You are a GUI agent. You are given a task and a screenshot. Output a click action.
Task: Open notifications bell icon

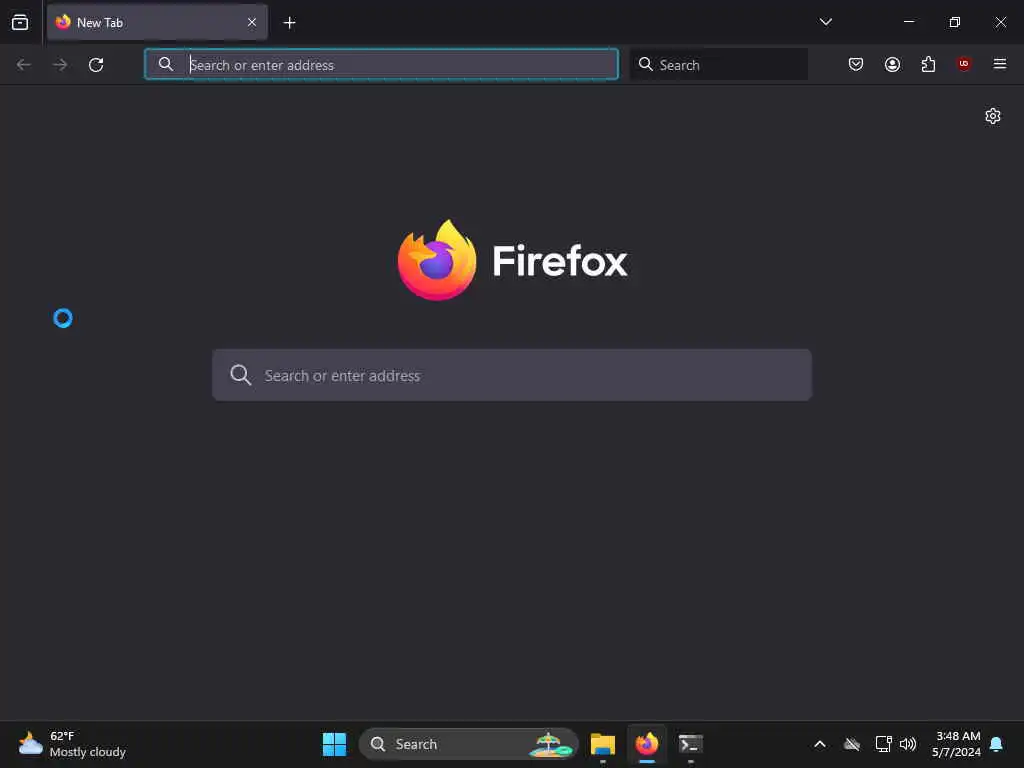click(996, 744)
